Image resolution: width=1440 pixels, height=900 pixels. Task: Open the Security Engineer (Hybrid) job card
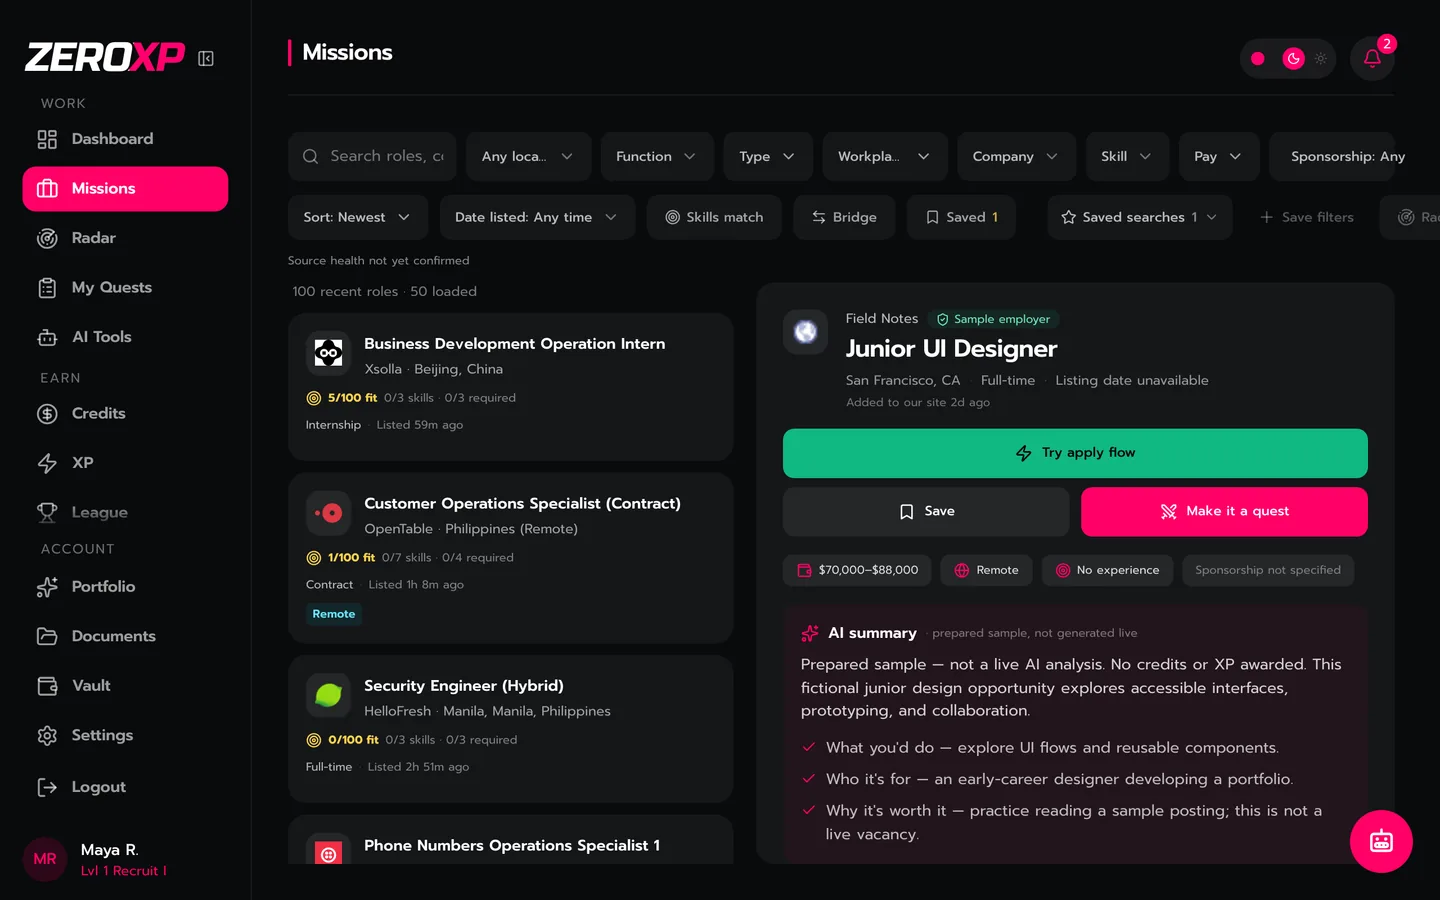[511, 729]
